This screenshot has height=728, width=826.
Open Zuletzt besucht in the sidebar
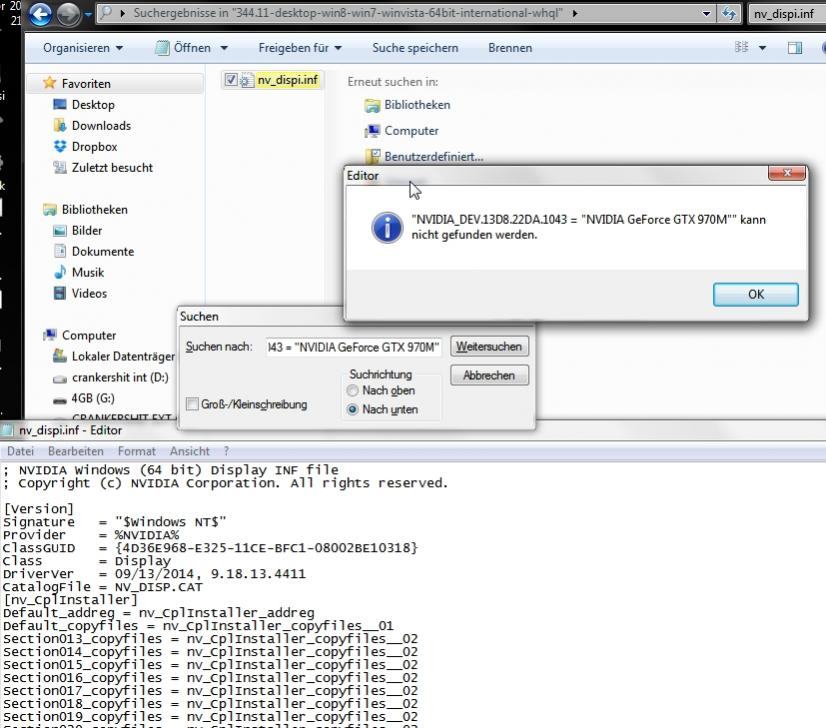(112, 168)
